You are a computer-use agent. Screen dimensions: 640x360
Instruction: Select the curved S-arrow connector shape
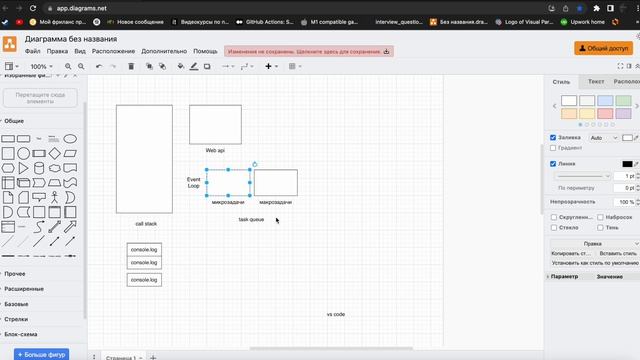[39, 227]
